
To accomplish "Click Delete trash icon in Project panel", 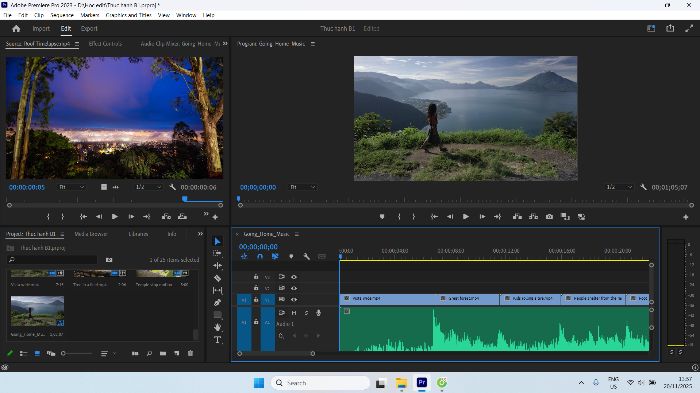I will pos(191,353).
